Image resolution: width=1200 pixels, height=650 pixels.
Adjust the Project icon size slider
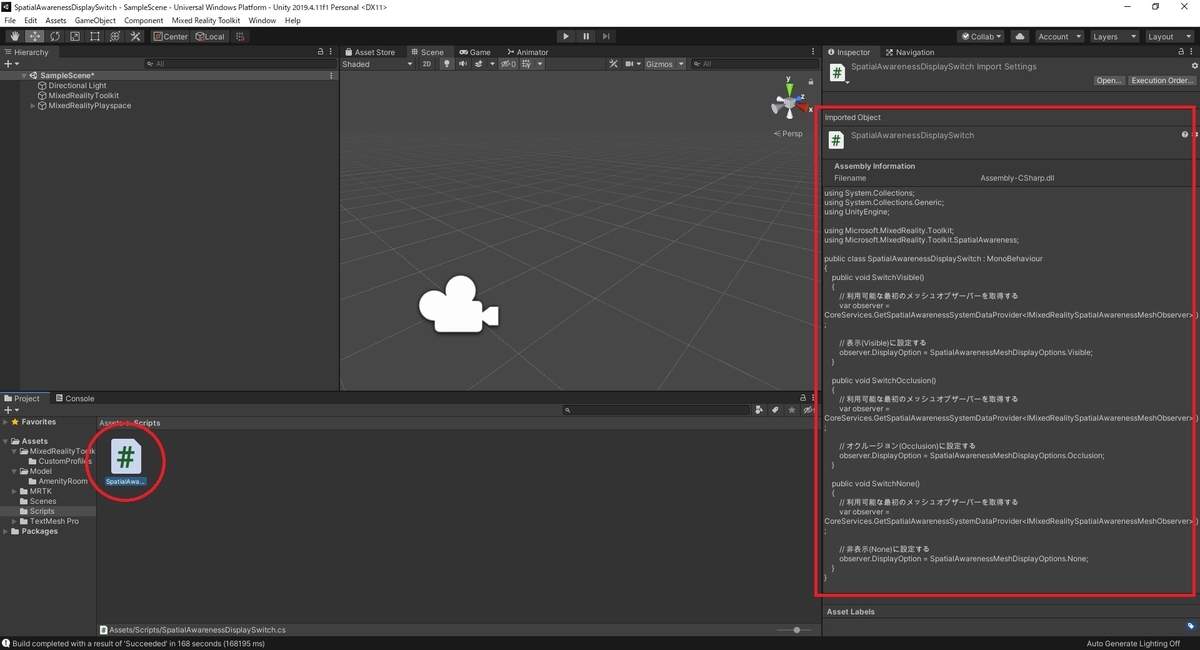pyautogui.click(x=795, y=630)
